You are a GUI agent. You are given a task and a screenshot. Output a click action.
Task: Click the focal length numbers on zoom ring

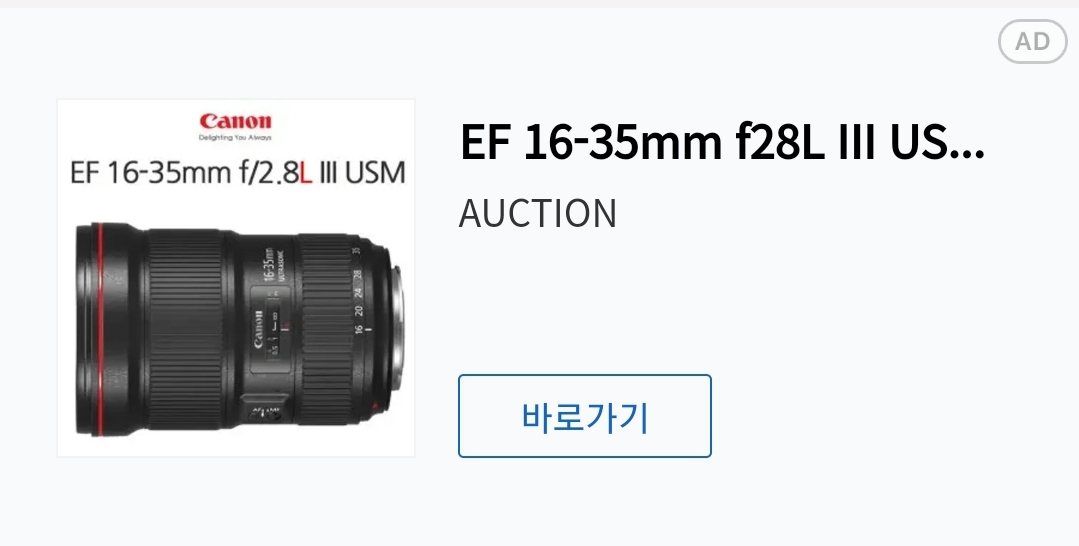[x=358, y=293]
